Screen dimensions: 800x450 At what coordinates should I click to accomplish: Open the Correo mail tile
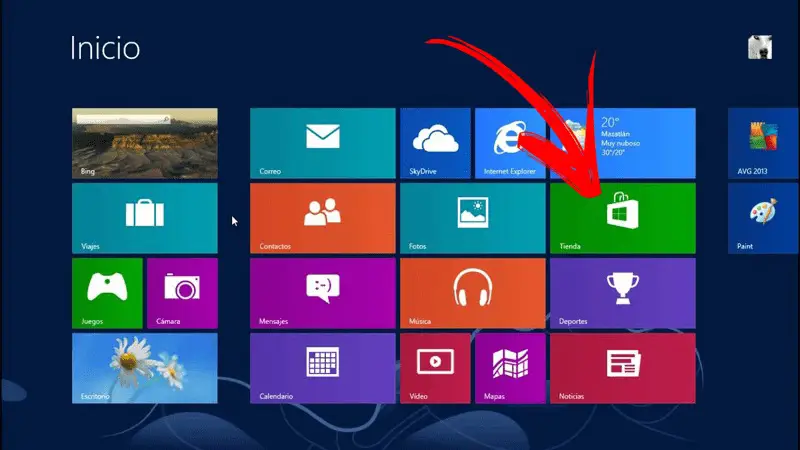click(x=323, y=143)
